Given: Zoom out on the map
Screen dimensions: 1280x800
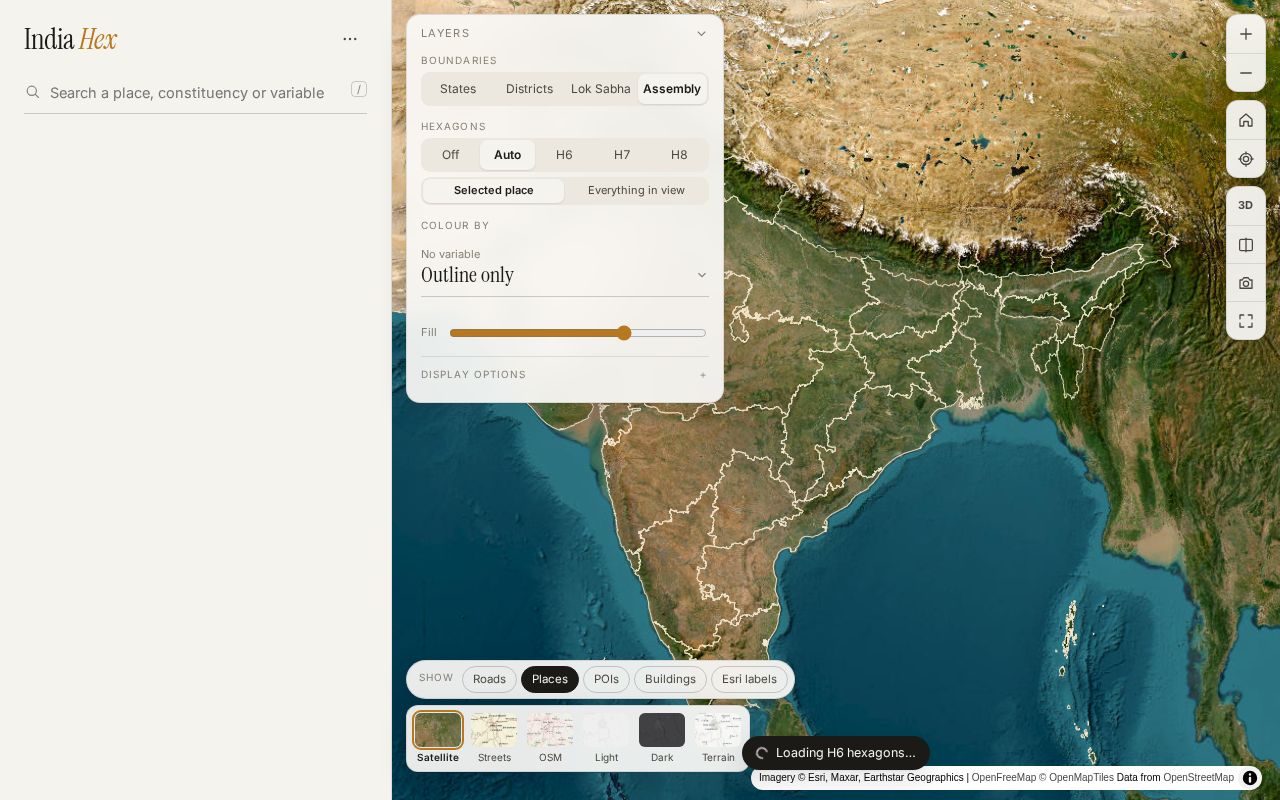Looking at the screenshot, I should point(1246,73).
